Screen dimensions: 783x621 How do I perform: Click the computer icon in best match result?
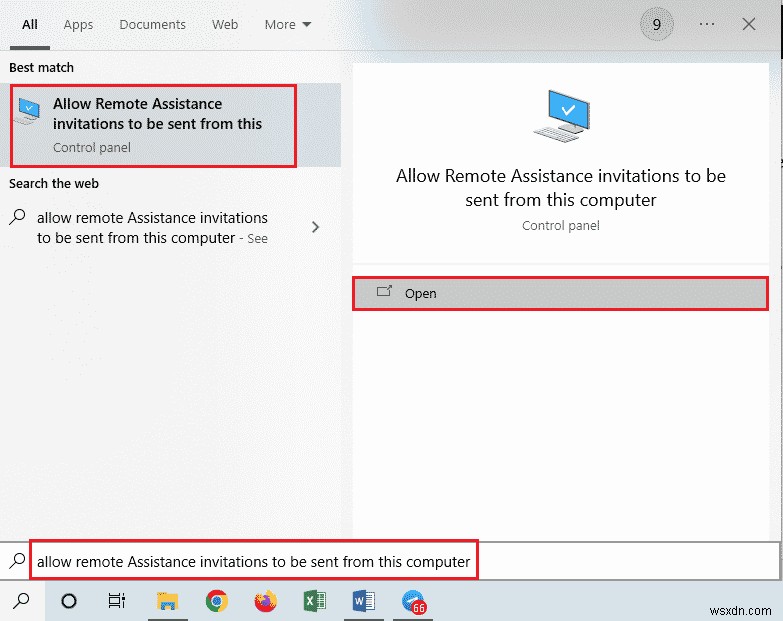pos(28,111)
